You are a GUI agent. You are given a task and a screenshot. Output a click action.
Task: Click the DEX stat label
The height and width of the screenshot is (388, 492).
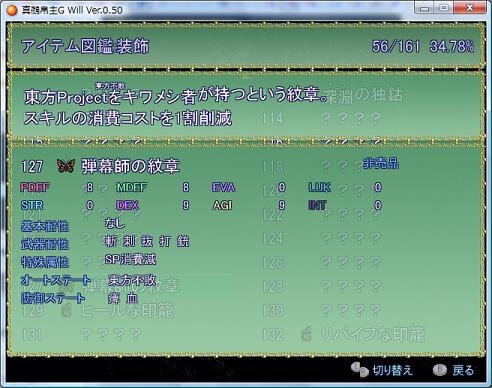(x=127, y=205)
